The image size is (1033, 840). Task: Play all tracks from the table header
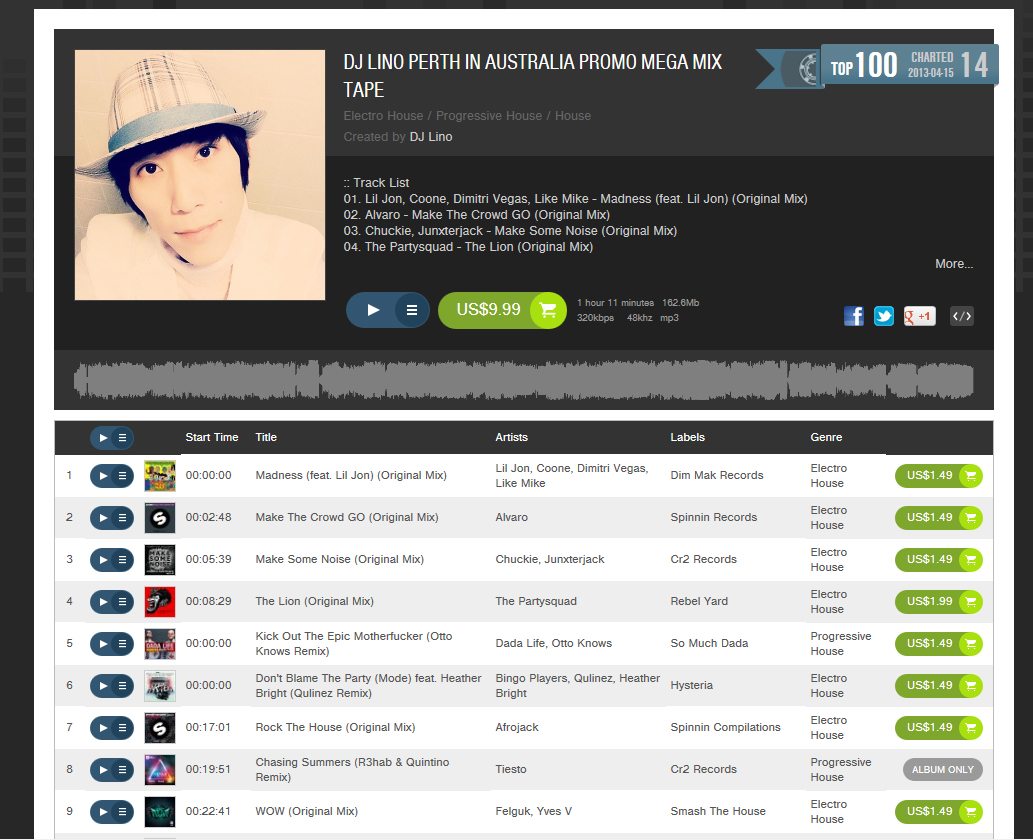[x=103, y=437]
